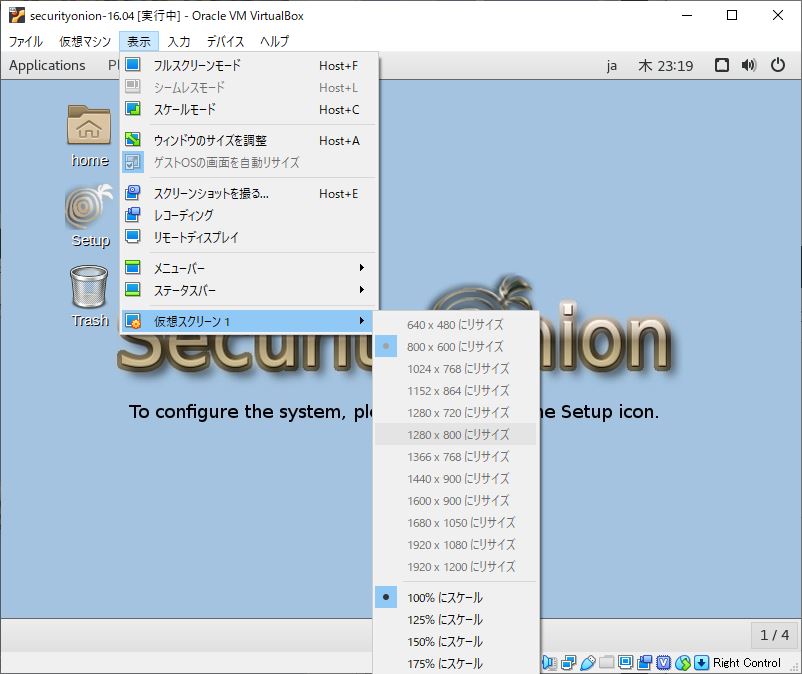Choose ウィンドウのサイズを調整 entry

coord(249,140)
